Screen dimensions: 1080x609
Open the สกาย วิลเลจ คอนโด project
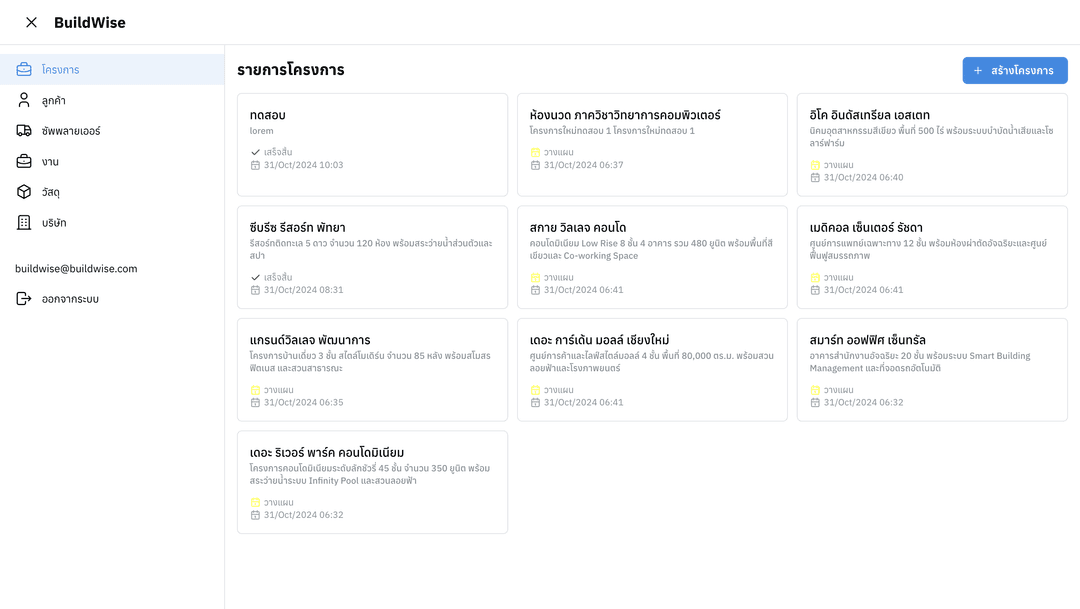pos(652,257)
